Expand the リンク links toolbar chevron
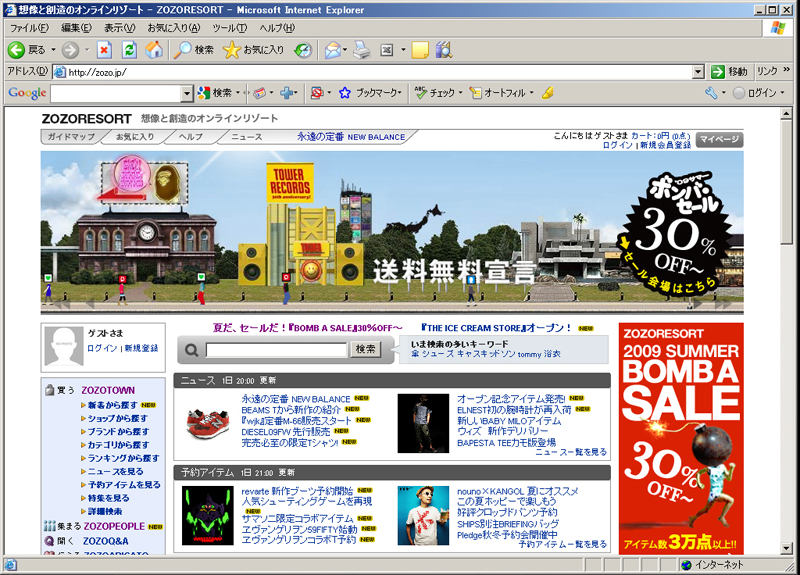800x575 pixels. 786,72
